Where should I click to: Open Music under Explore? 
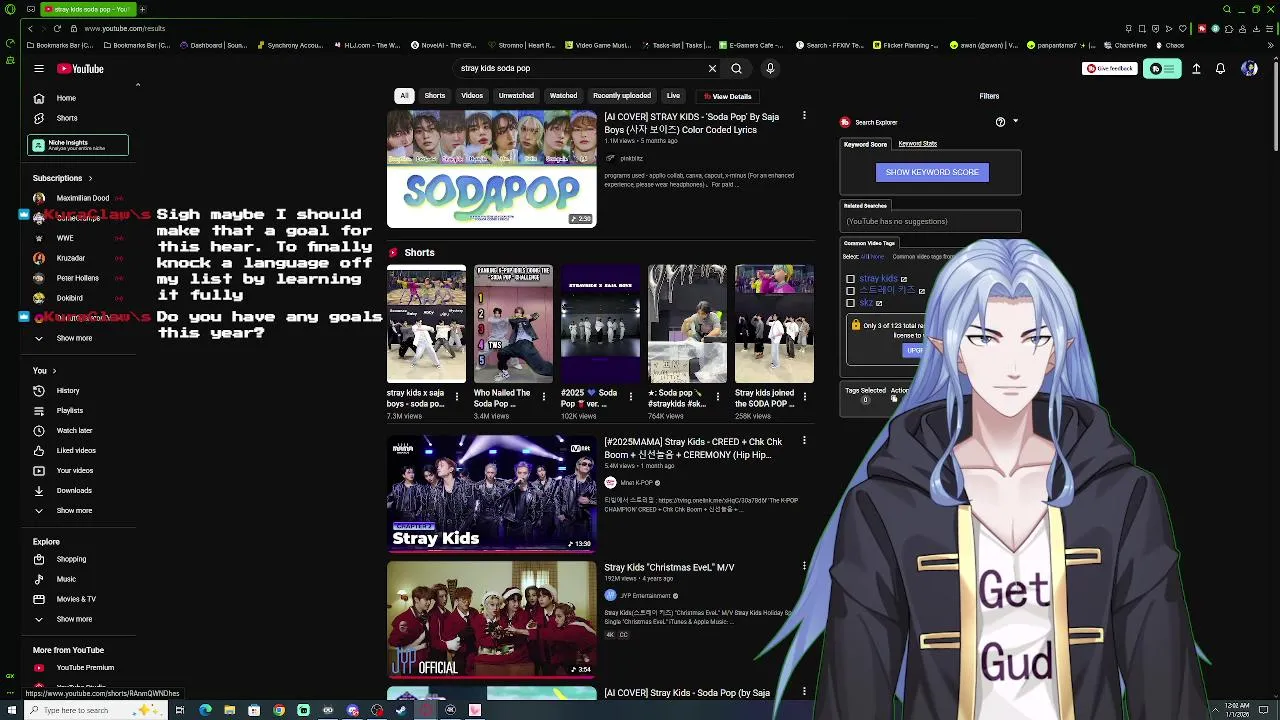coord(66,579)
